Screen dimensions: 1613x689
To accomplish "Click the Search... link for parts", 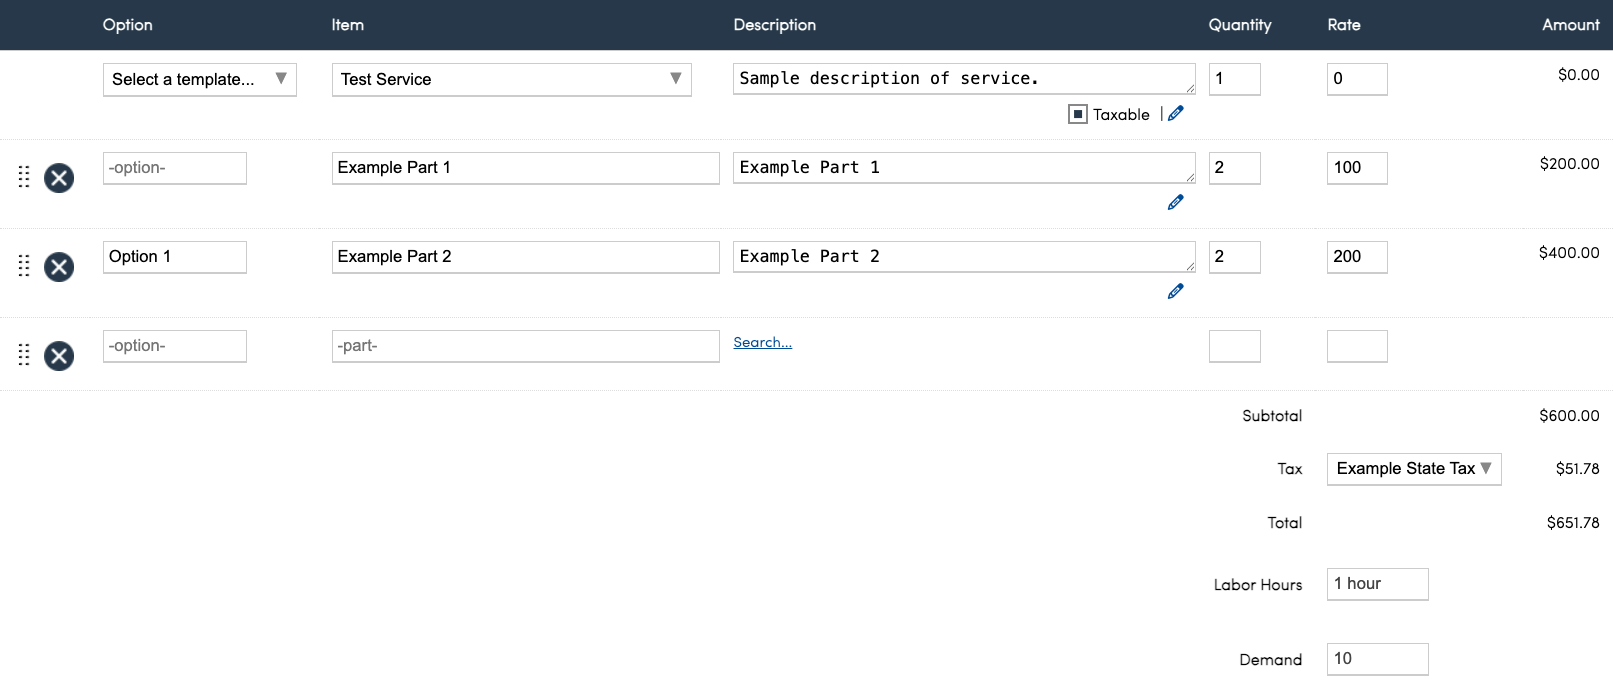I will pyautogui.click(x=762, y=343).
